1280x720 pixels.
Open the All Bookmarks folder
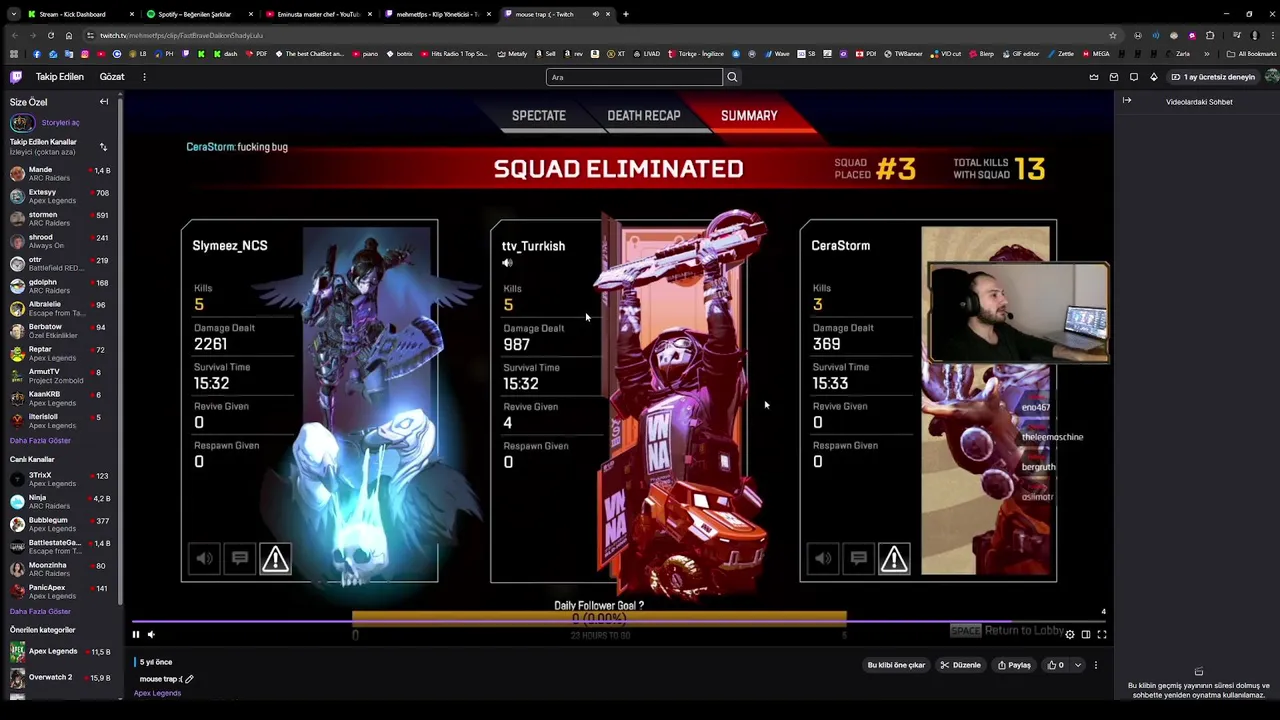click(x=1251, y=54)
